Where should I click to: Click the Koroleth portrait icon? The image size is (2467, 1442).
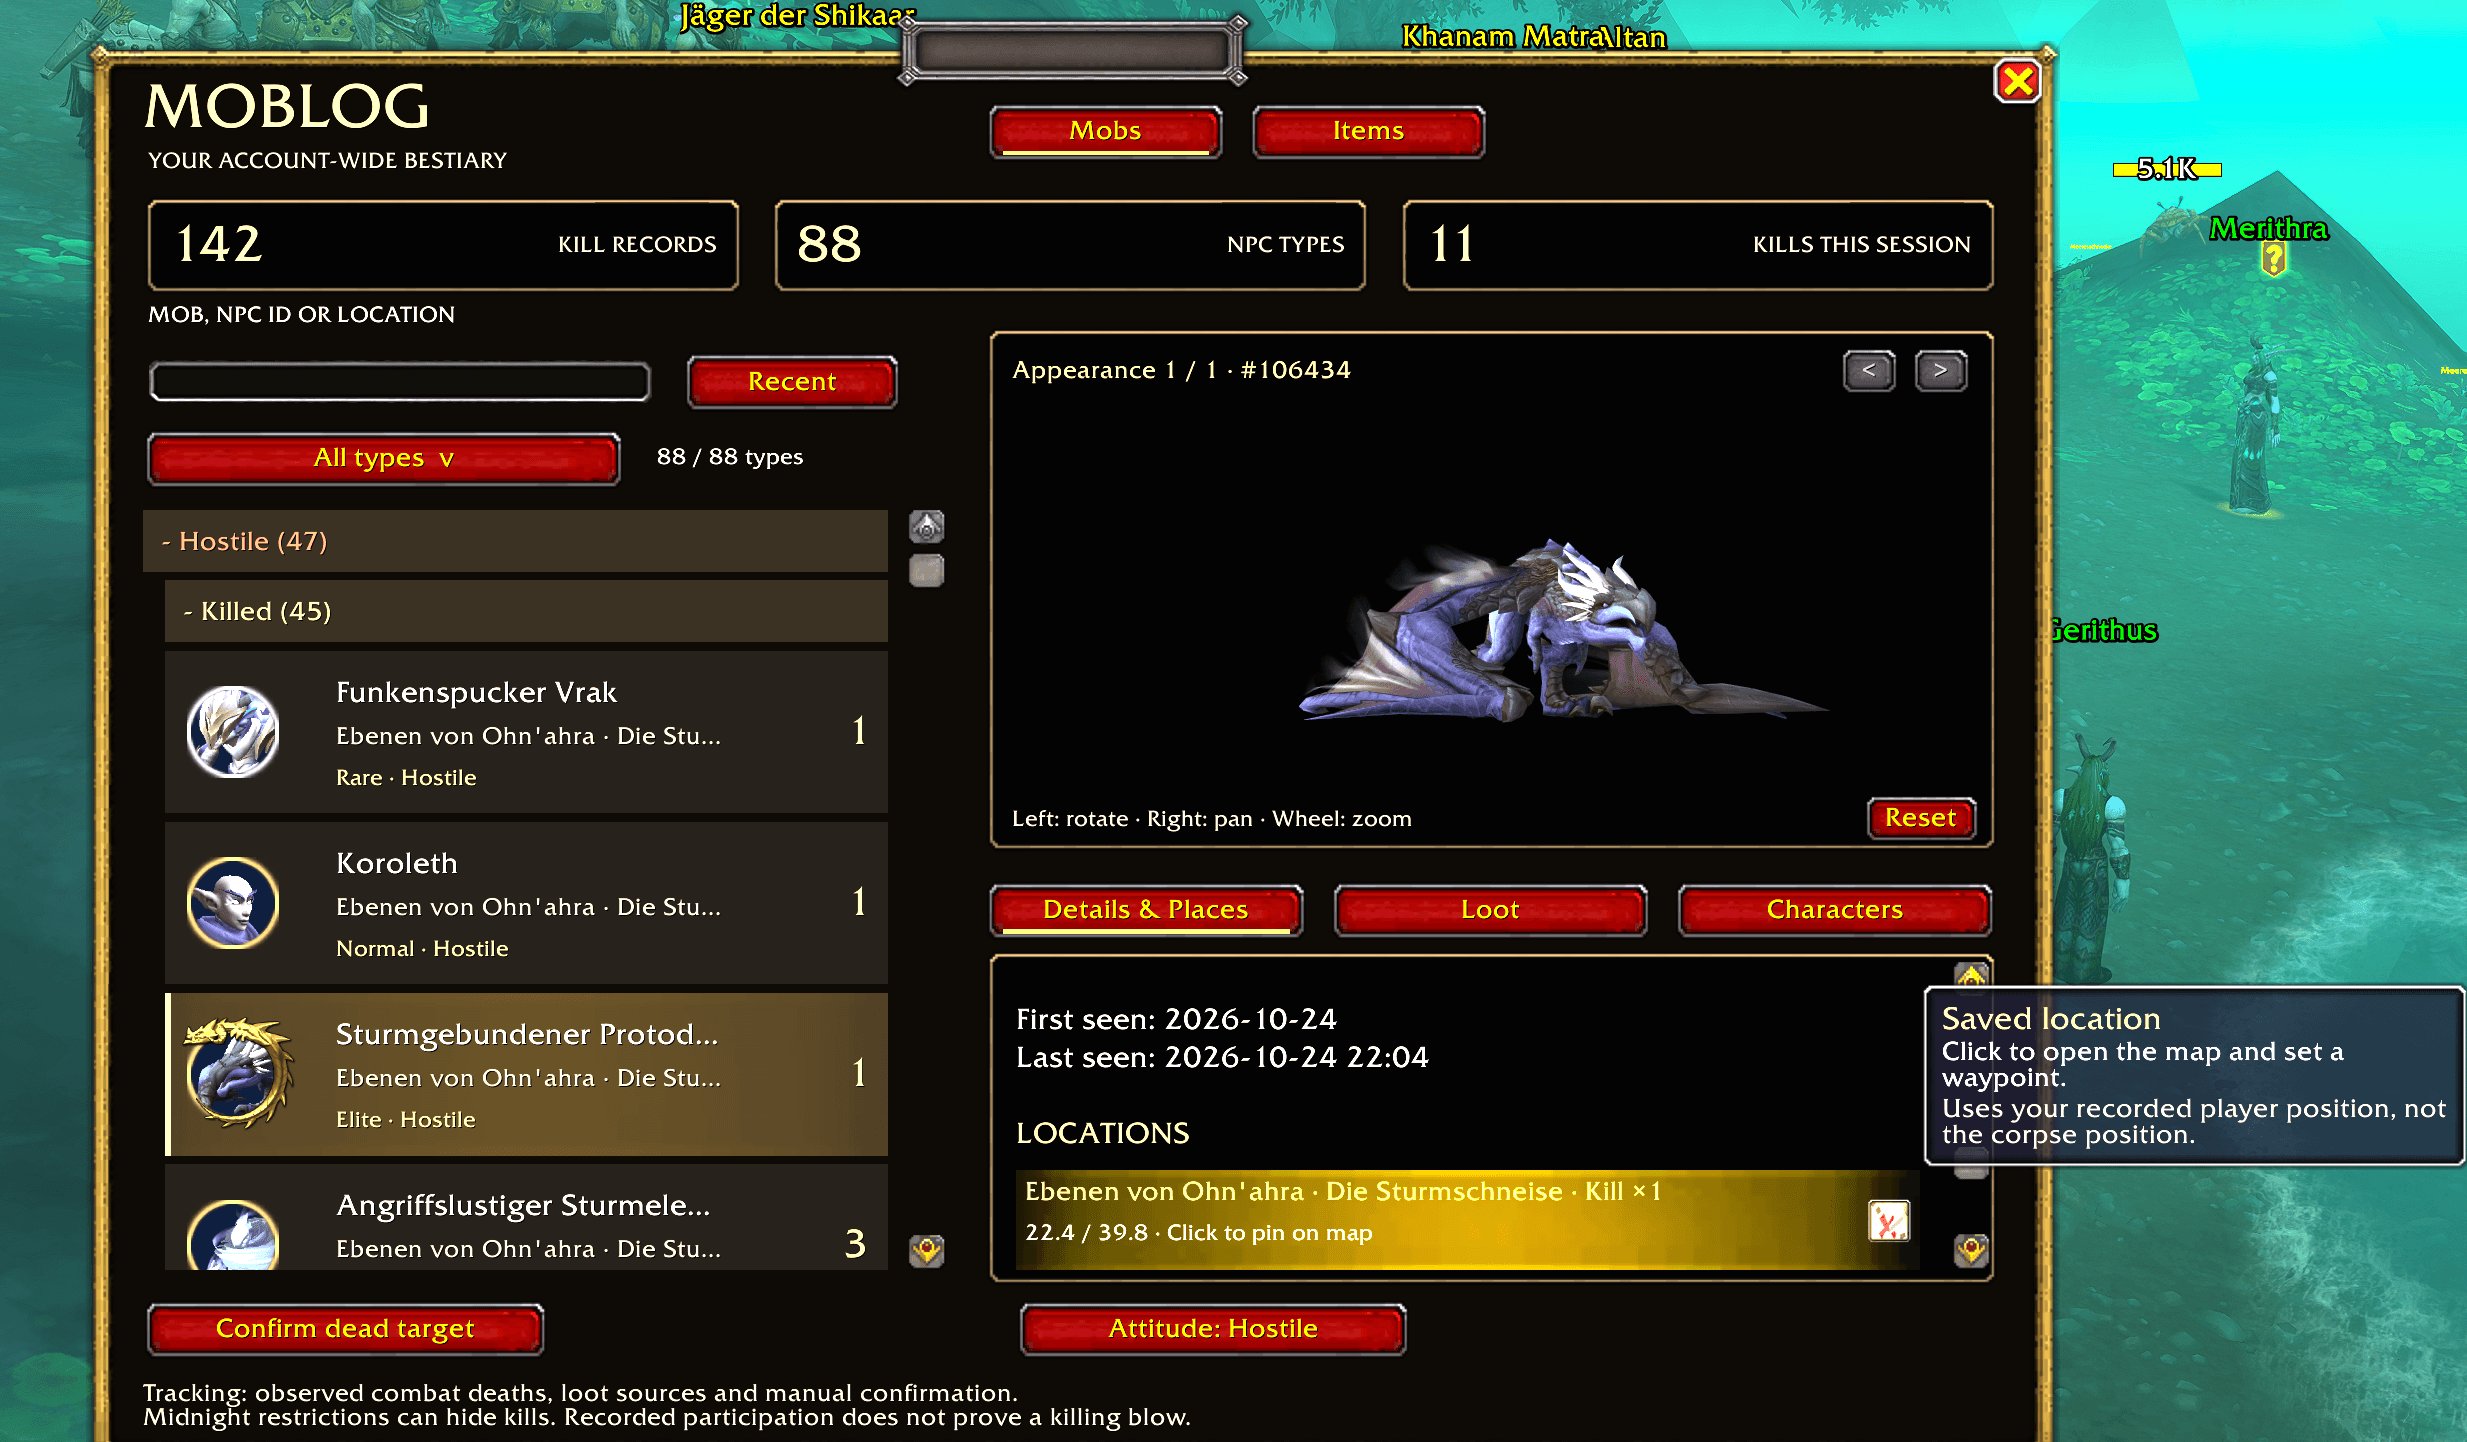click(x=232, y=903)
